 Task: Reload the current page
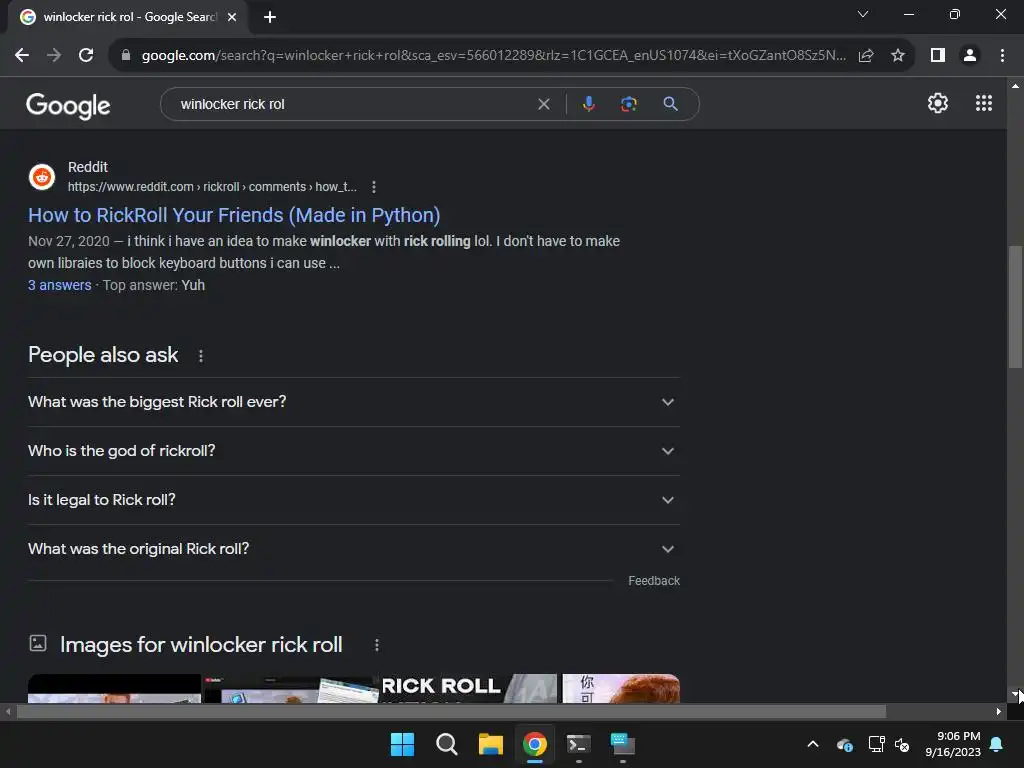pyautogui.click(x=86, y=56)
